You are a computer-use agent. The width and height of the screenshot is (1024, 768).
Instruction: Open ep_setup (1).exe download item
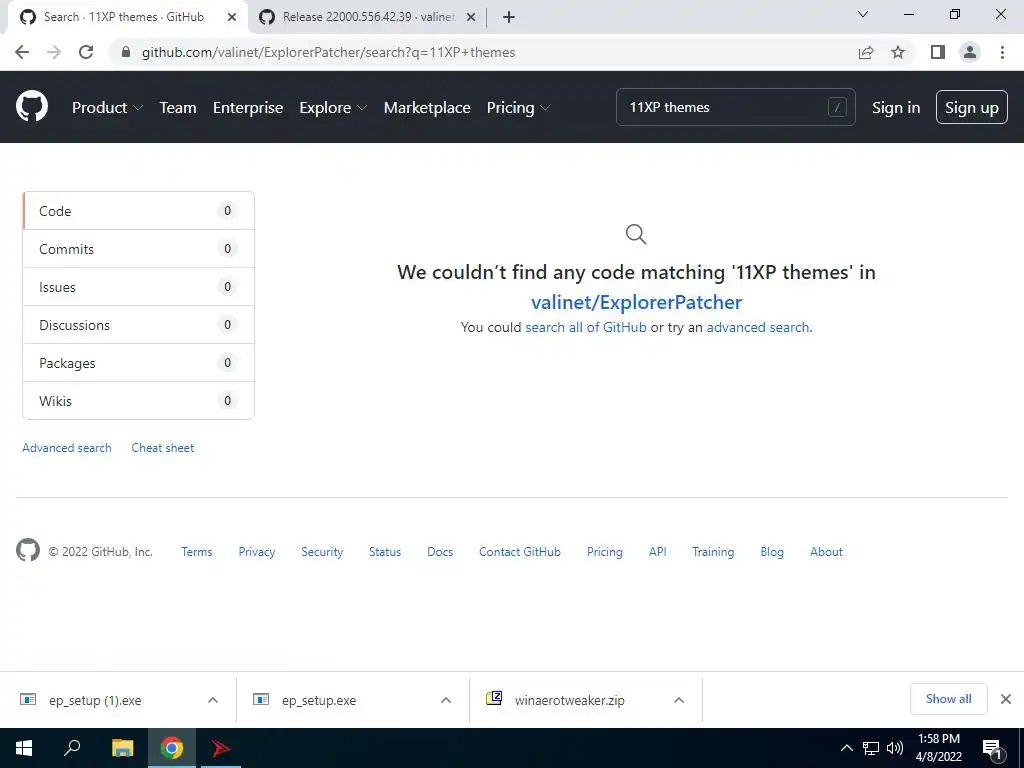pyautogui.click(x=95, y=700)
